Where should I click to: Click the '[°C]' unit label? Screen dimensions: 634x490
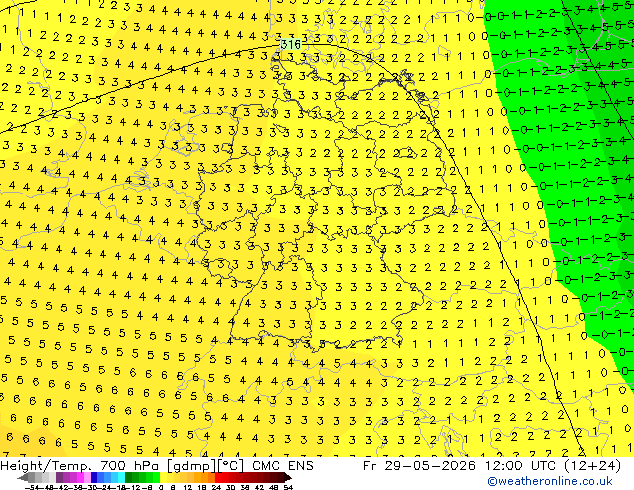coord(231,466)
